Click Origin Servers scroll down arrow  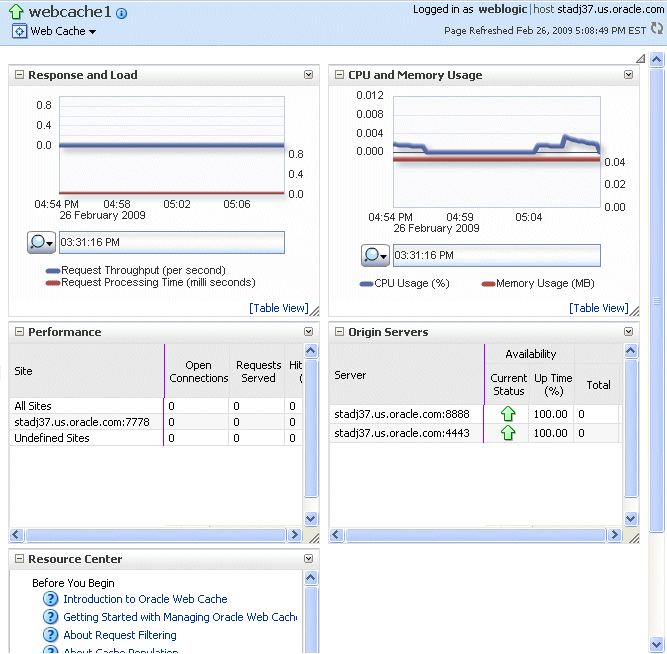point(631,518)
